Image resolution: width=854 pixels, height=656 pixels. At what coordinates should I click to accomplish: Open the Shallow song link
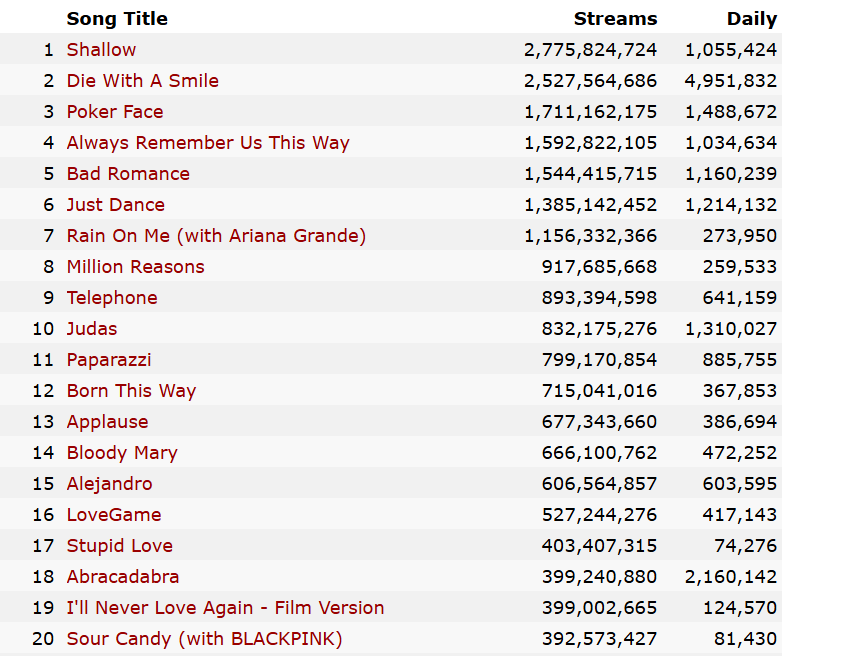(101, 50)
